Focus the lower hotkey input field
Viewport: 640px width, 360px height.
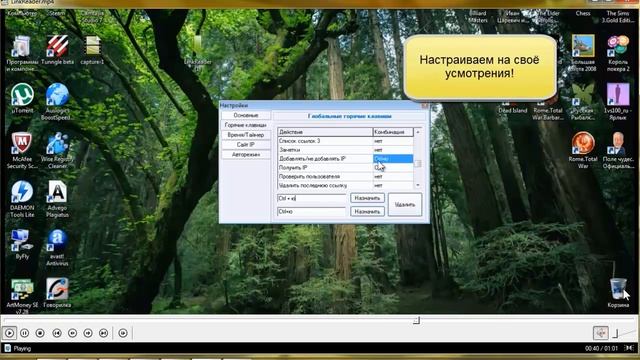312,211
